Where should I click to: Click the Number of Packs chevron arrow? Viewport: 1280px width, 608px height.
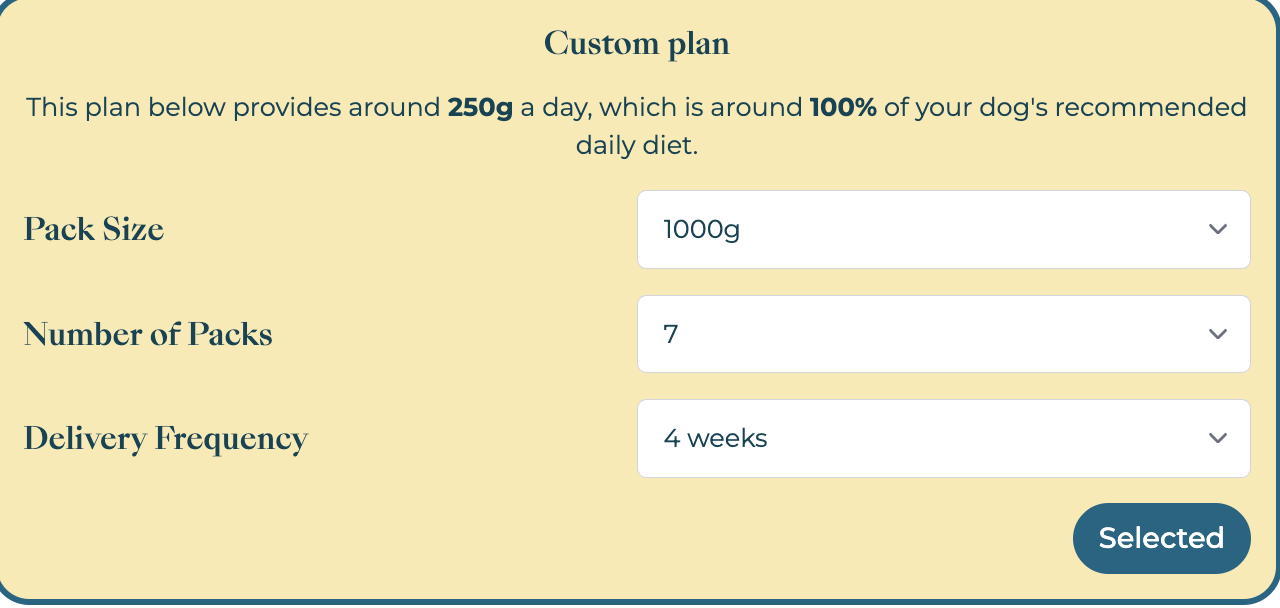tap(1217, 334)
